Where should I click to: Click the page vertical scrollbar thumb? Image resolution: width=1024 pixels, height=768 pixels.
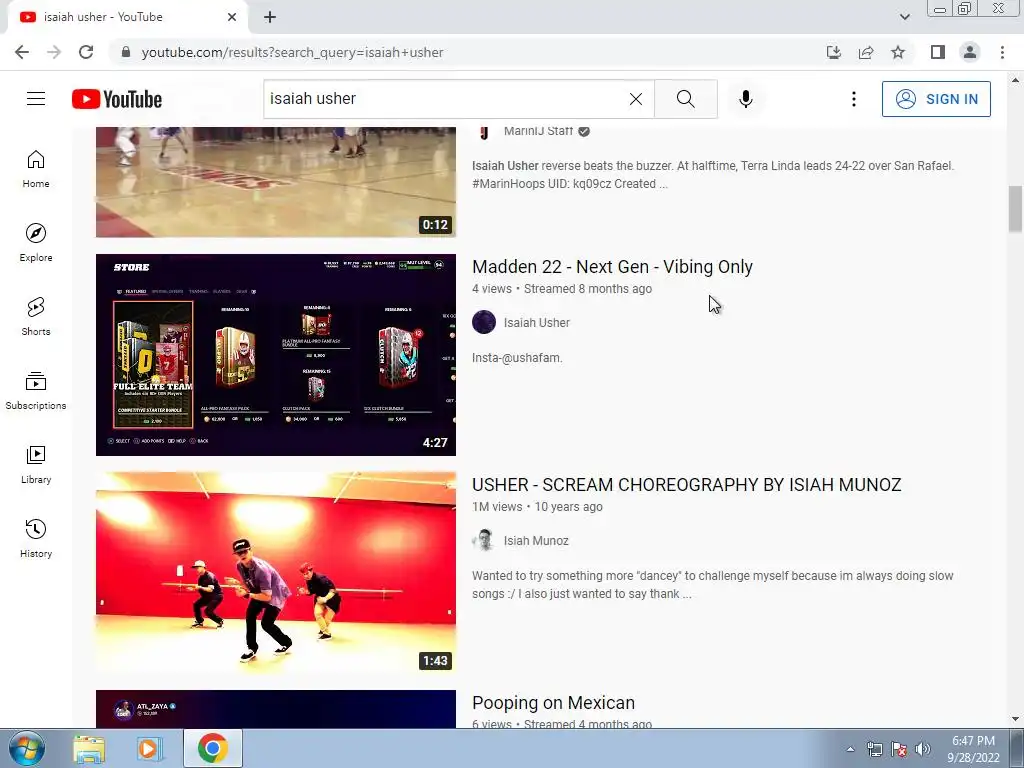(1015, 209)
